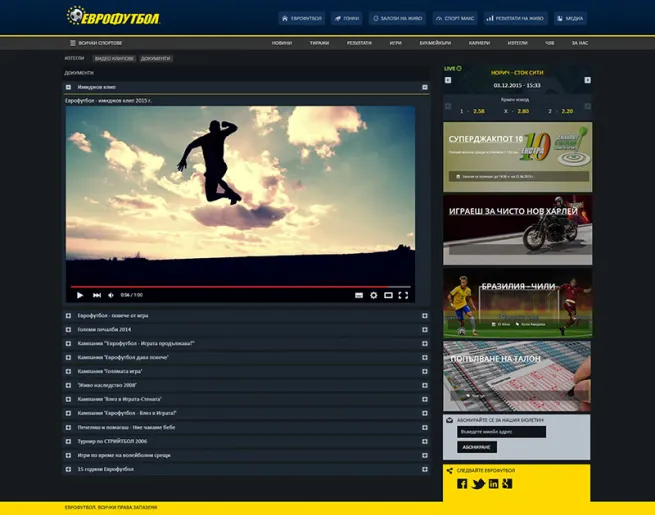Open 'ИГРАЕШ ЗА ЧИСТО НОВ ХАРЛЕЙ' banner

(x=518, y=230)
